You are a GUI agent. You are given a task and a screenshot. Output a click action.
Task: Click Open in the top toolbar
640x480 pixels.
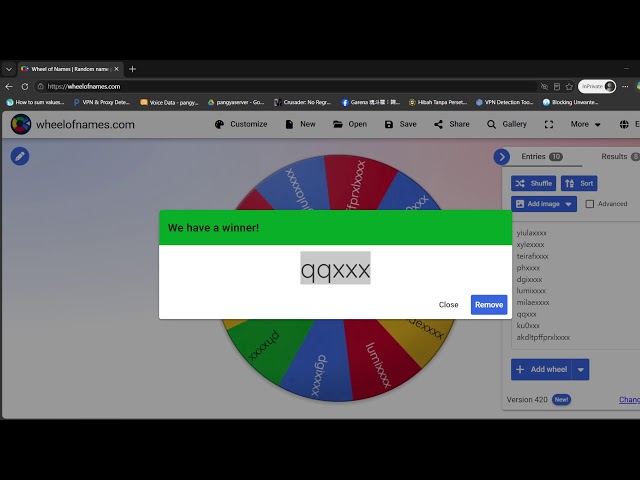pos(350,124)
